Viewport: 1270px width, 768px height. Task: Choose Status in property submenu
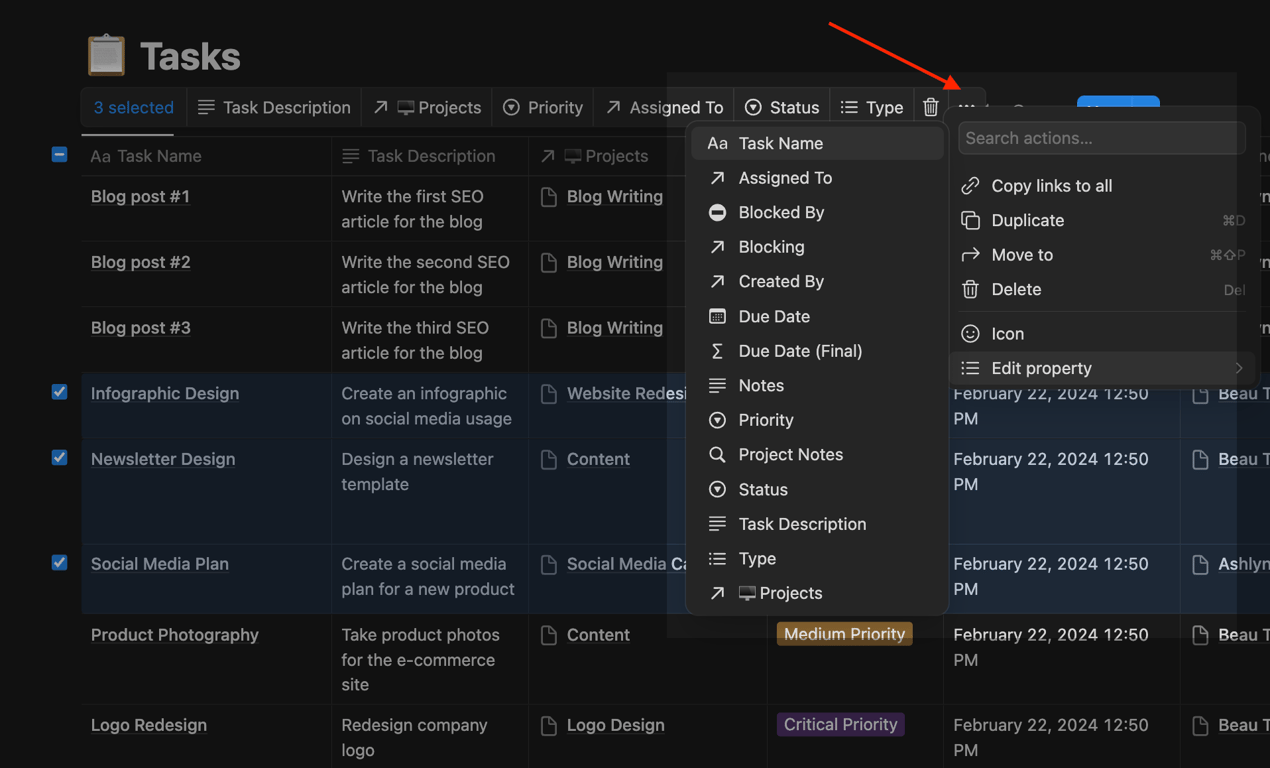(817, 489)
